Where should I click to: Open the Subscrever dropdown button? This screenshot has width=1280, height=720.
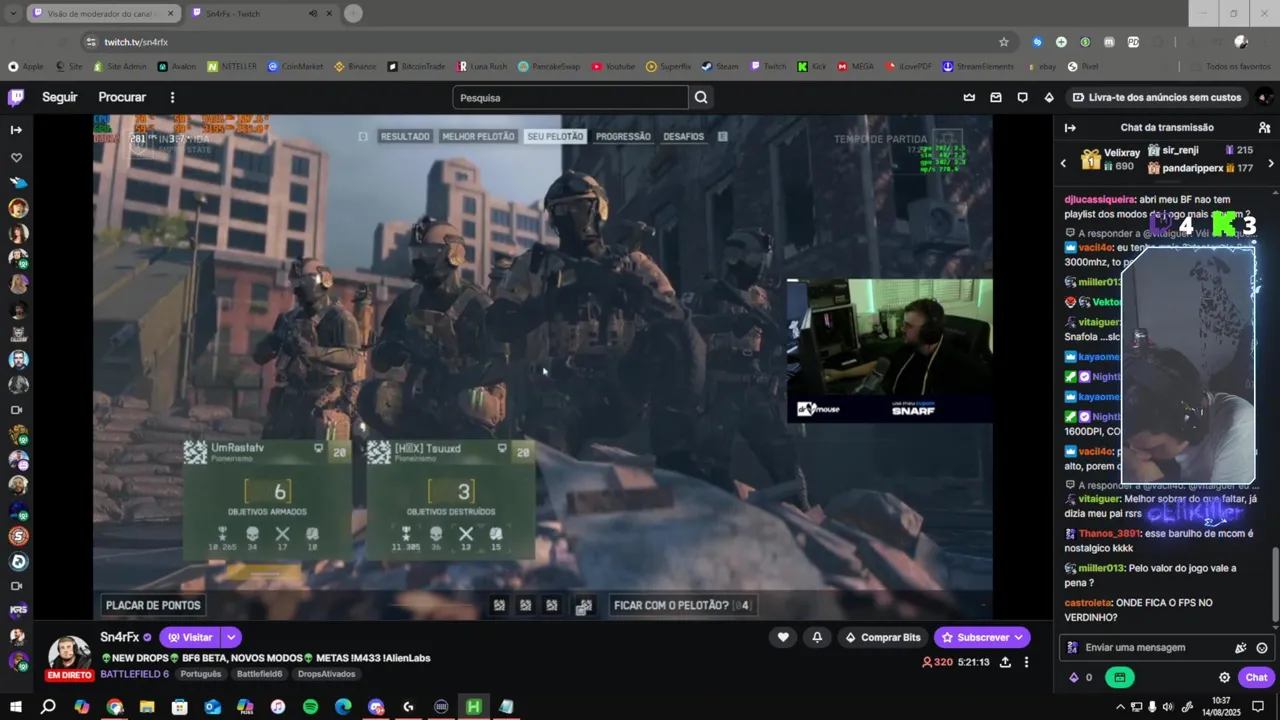coord(982,637)
